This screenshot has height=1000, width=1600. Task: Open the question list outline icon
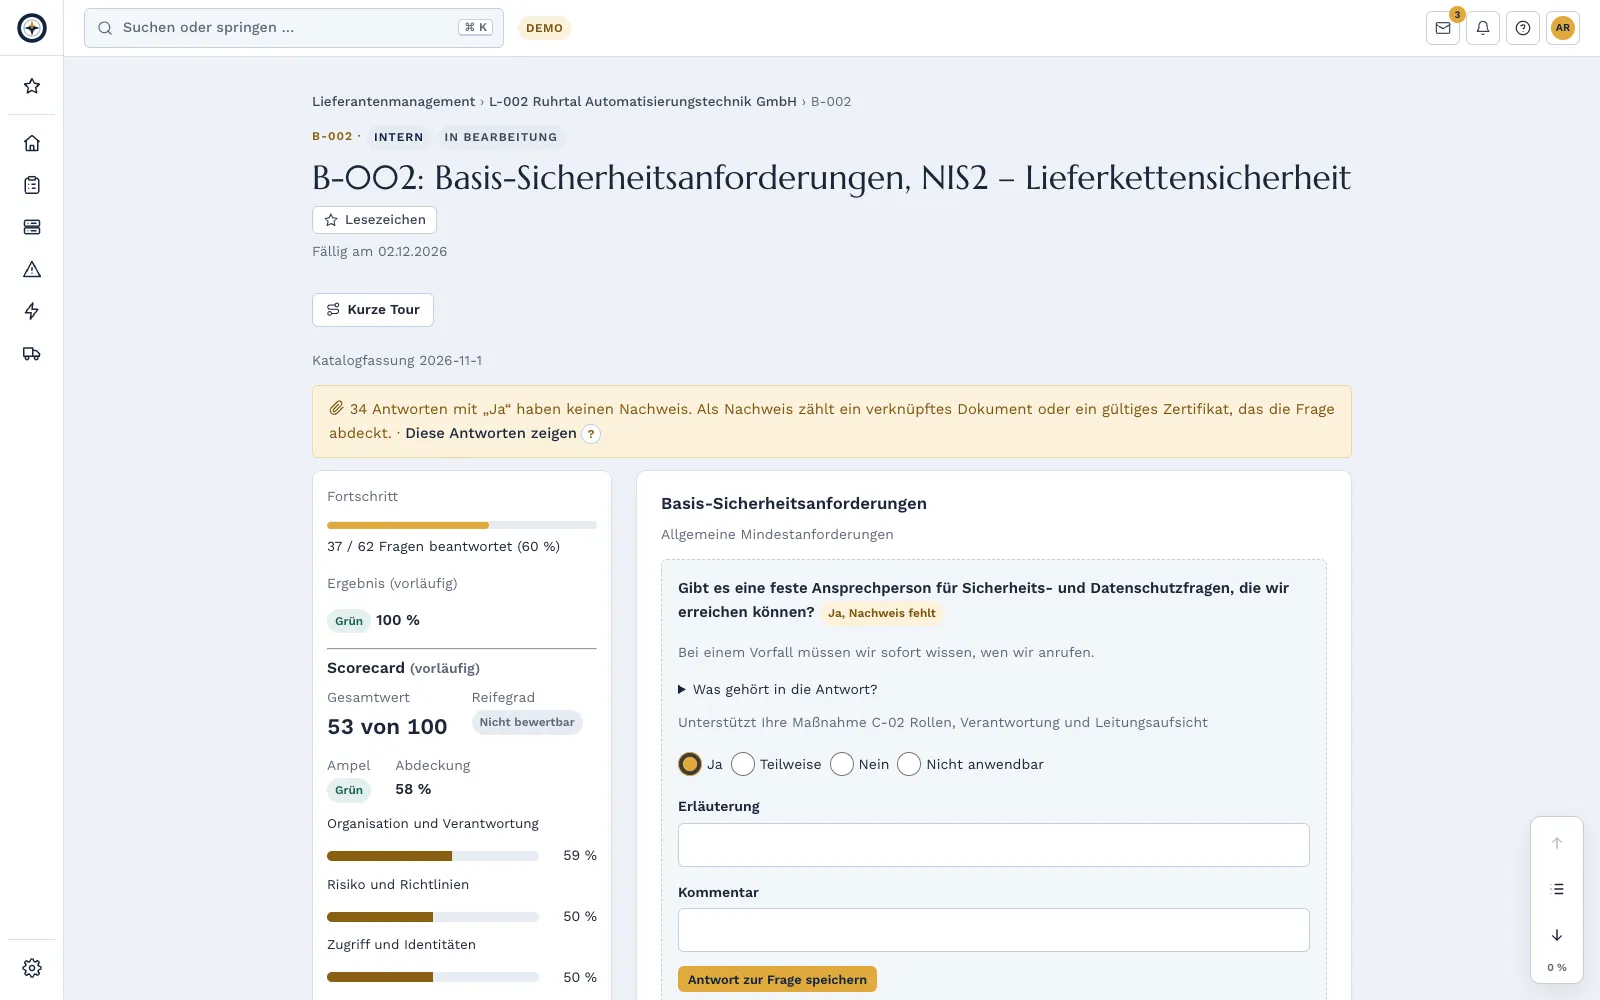pyautogui.click(x=1557, y=889)
